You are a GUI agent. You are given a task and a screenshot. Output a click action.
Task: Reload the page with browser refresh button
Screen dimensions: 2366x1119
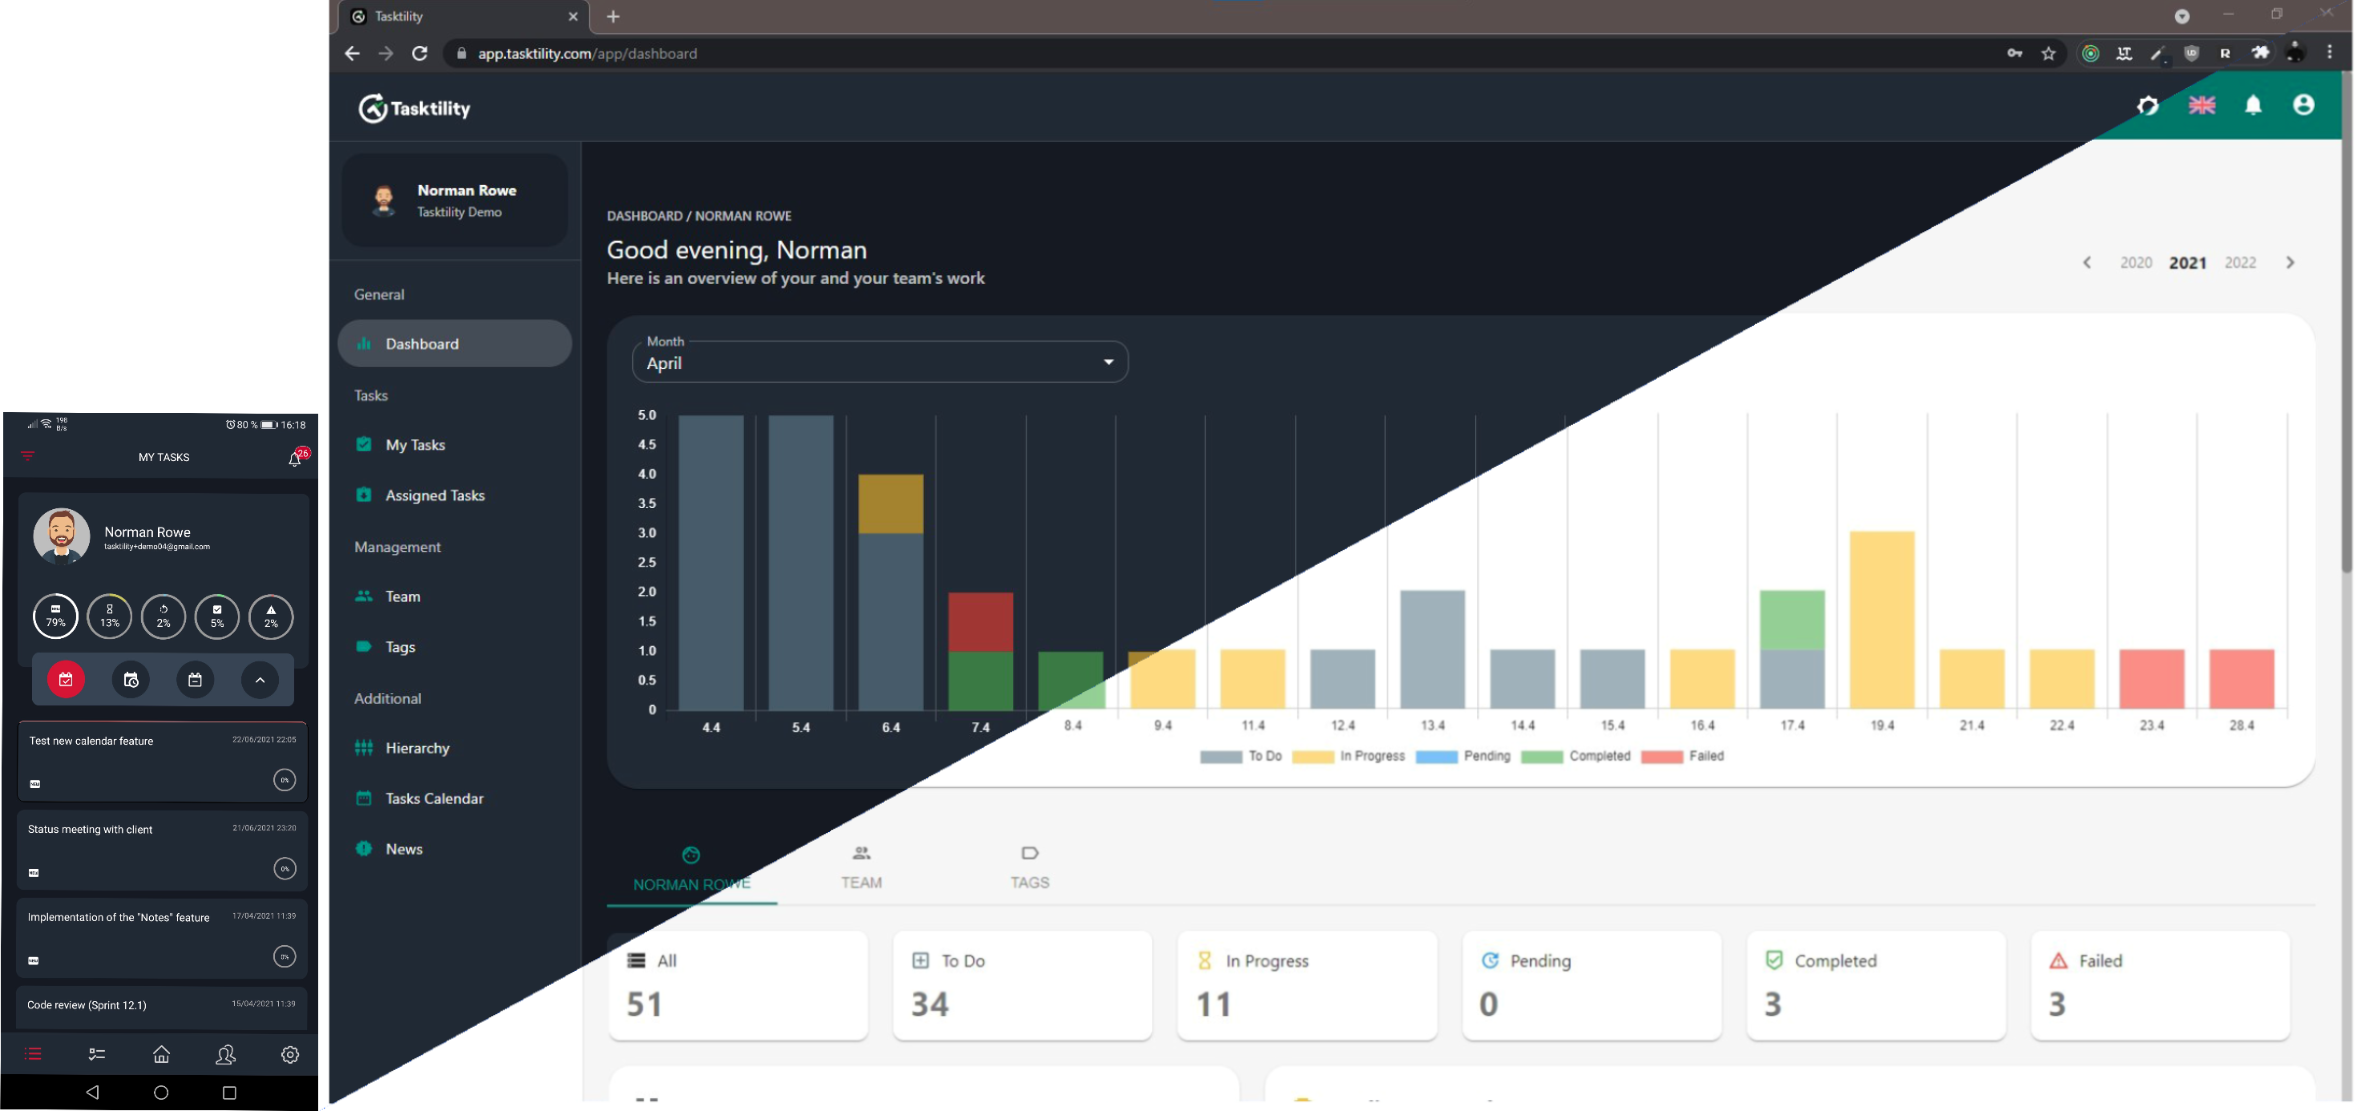tap(422, 54)
